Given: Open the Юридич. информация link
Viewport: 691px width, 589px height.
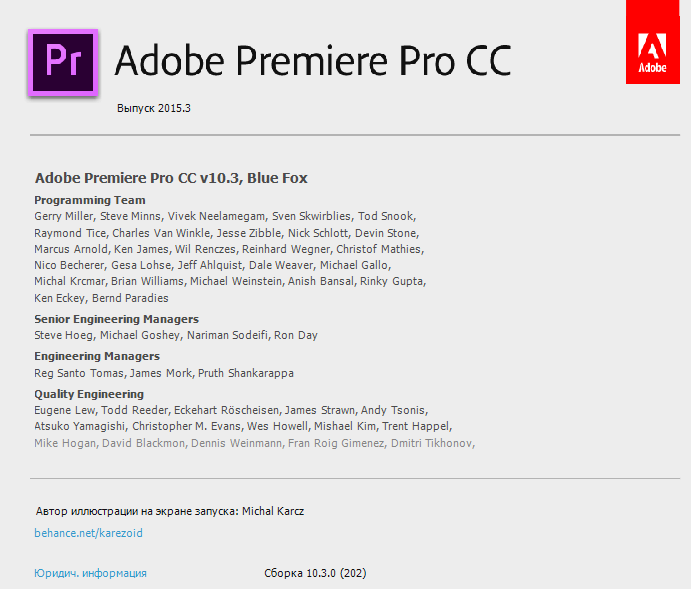Looking at the screenshot, I should tap(90, 573).
